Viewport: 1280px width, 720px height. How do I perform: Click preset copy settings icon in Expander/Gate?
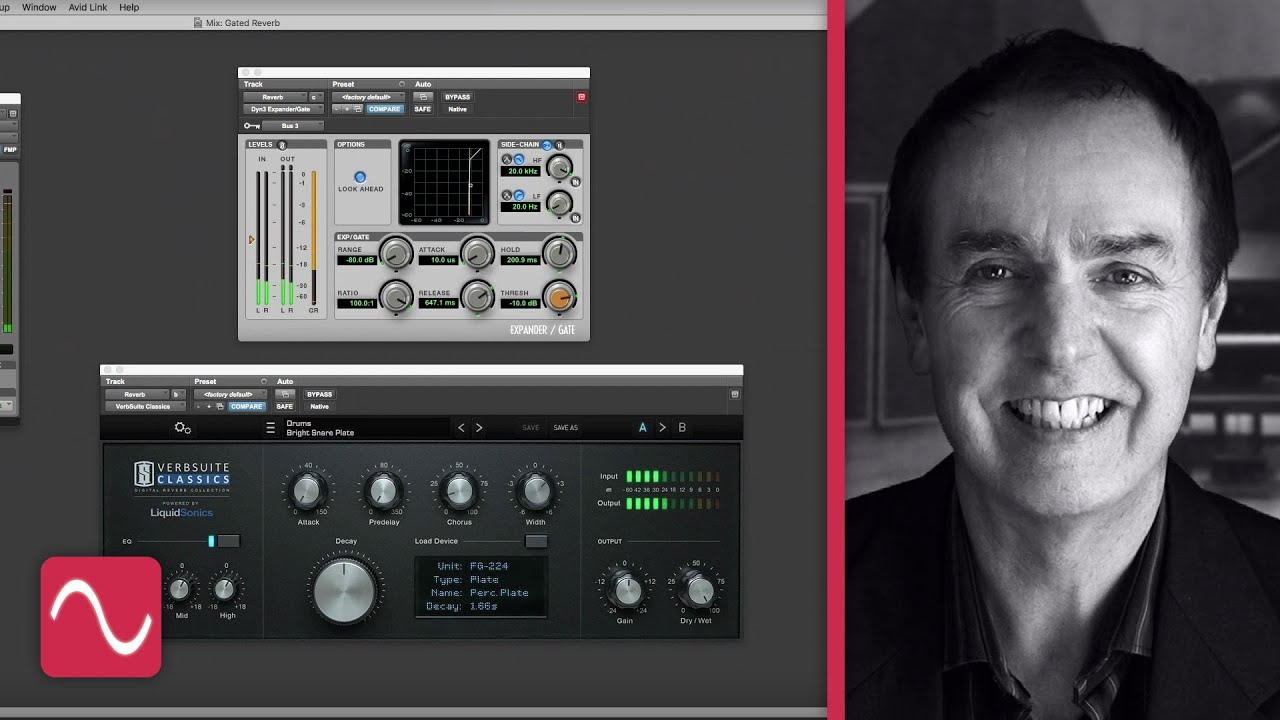pyautogui.click(x=358, y=109)
